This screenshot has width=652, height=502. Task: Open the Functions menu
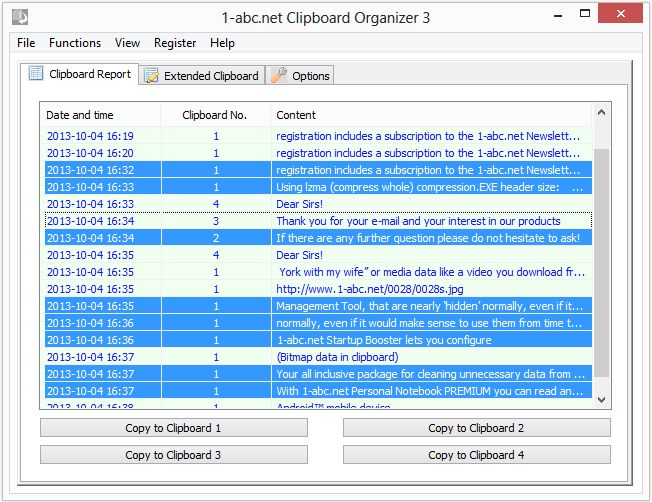(x=75, y=43)
